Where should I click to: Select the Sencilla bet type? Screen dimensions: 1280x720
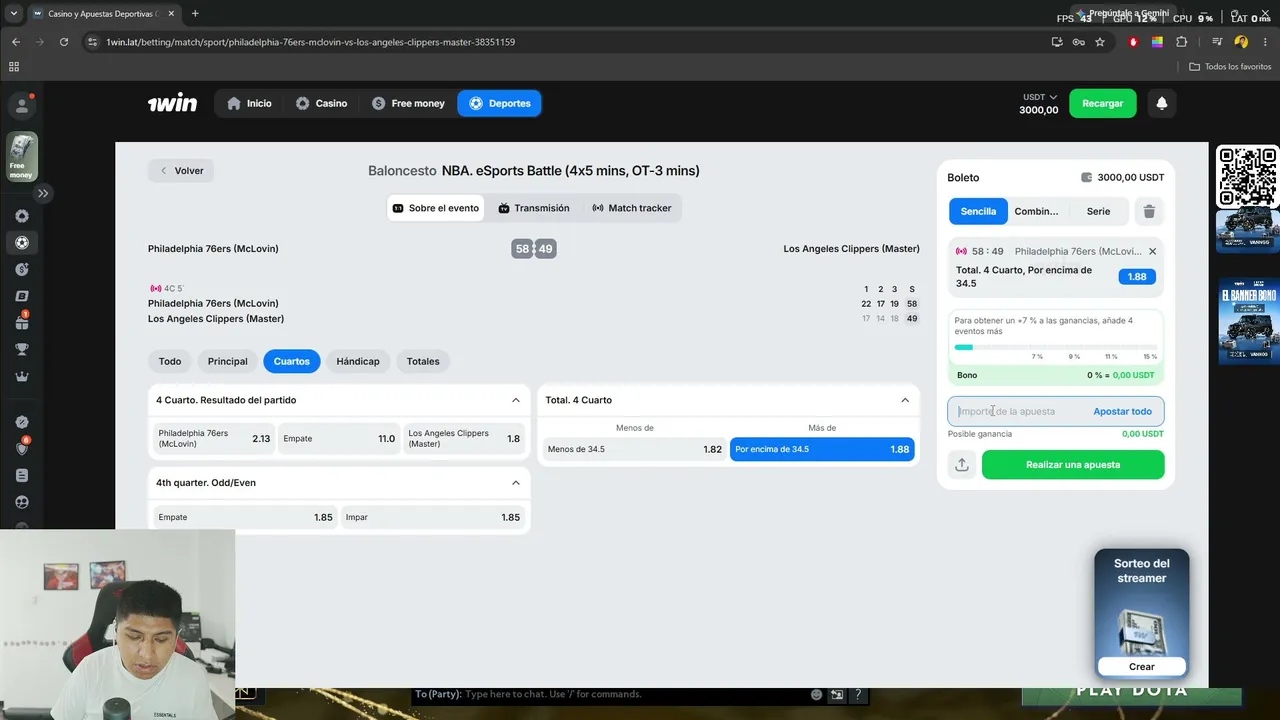pyautogui.click(x=978, y=211)
